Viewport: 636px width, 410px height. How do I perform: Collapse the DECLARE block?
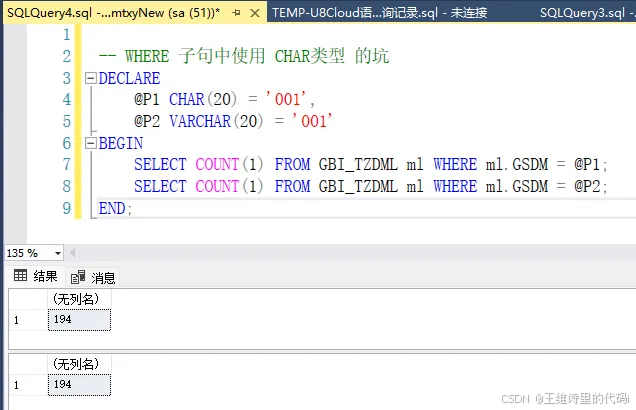(x=91, y=78)
